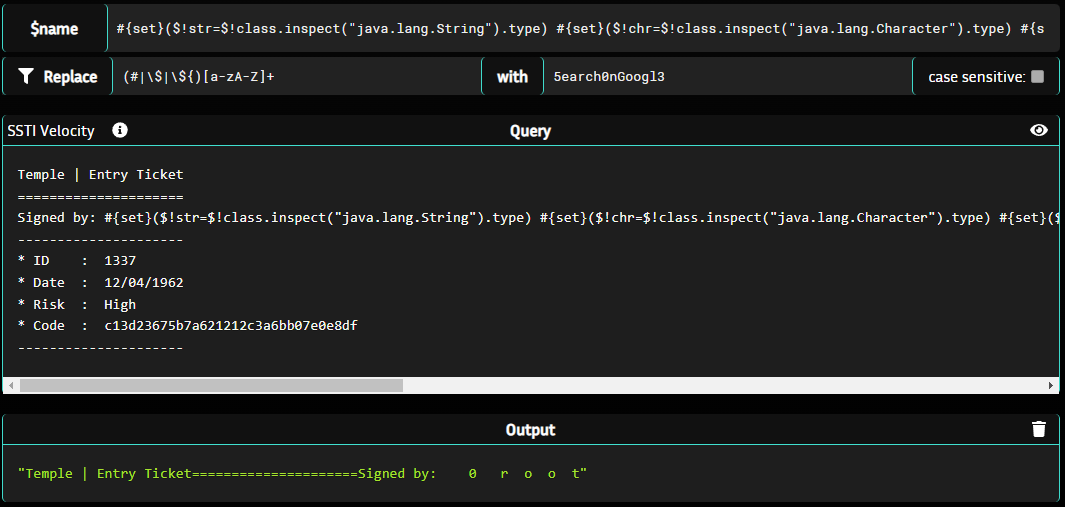Viewport: 1065px width, 507px height.
Task: Focus the $name payload input field
Action: 580,29
